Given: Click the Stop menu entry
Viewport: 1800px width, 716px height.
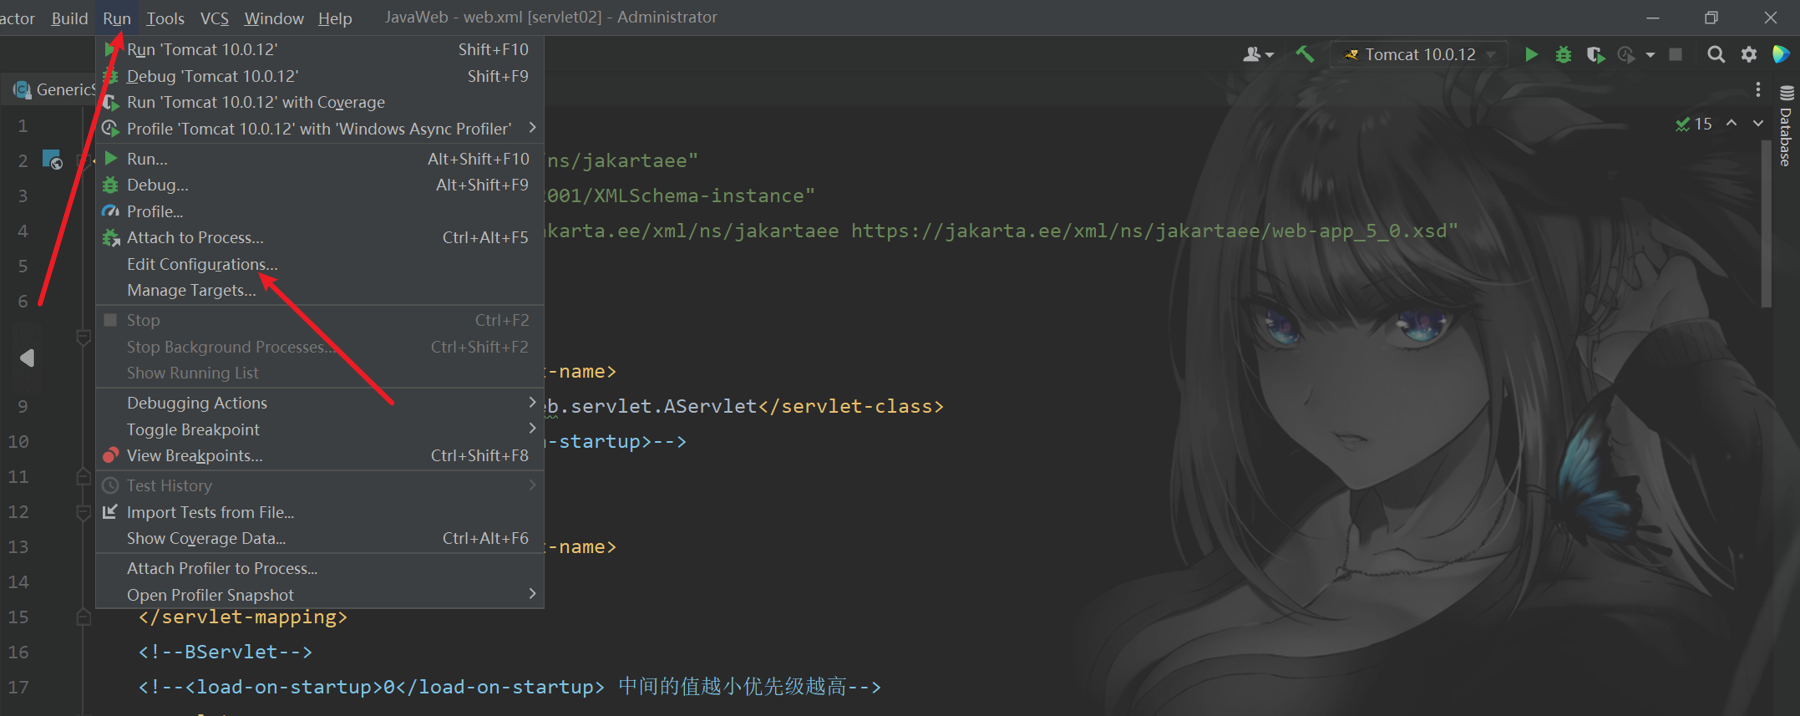Looking at the screenshot, I should (320, 320).
